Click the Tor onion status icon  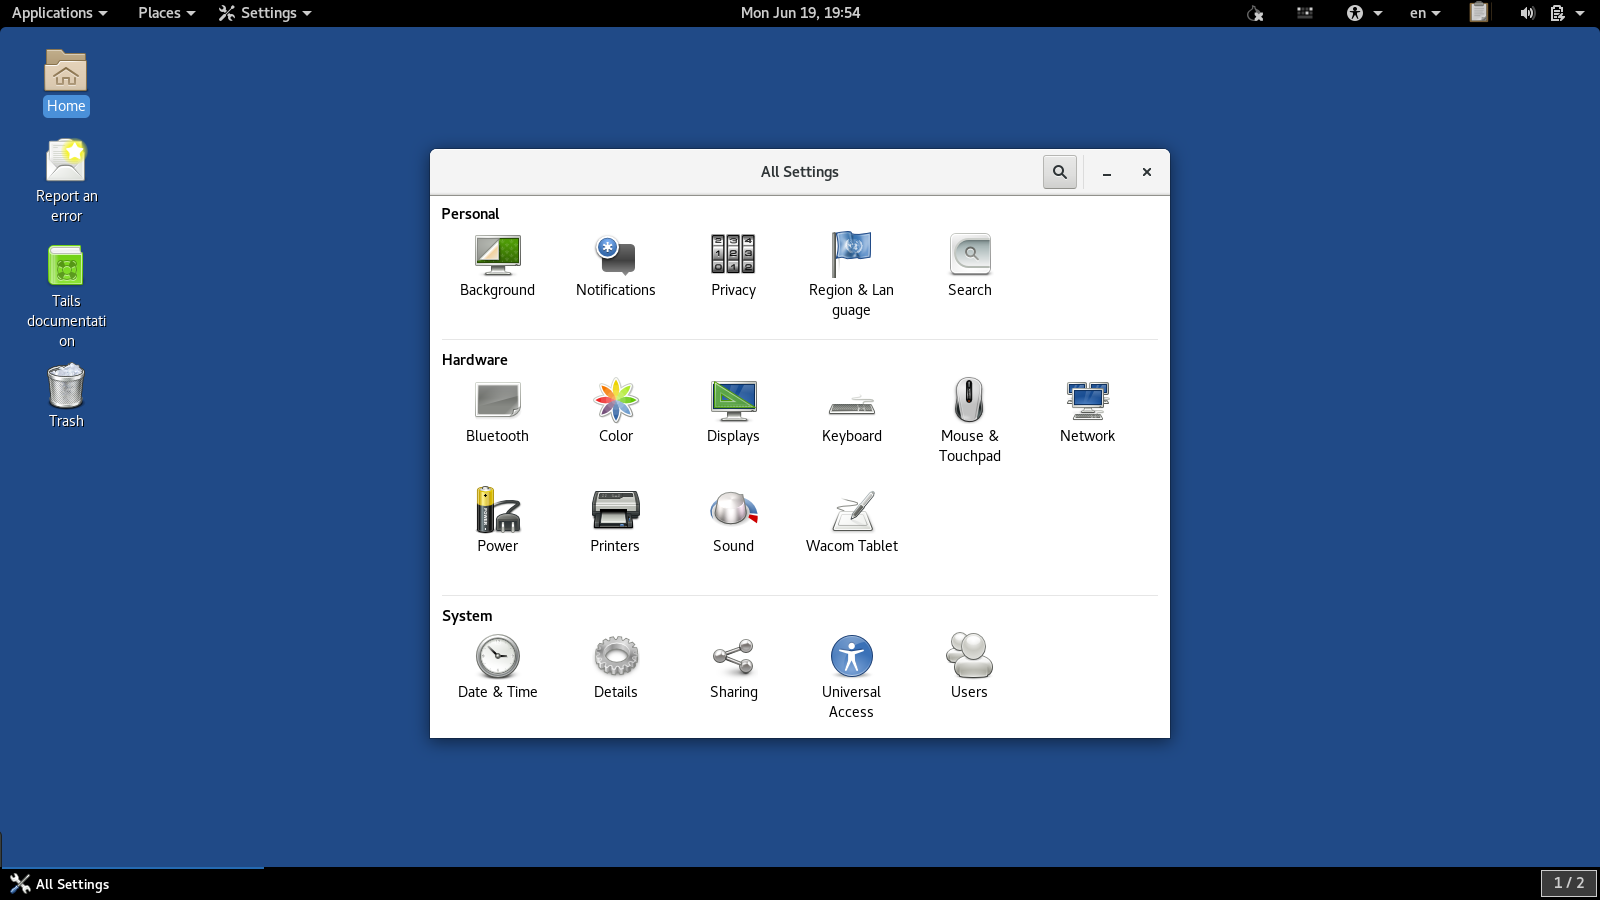(x=1255, y=13)
